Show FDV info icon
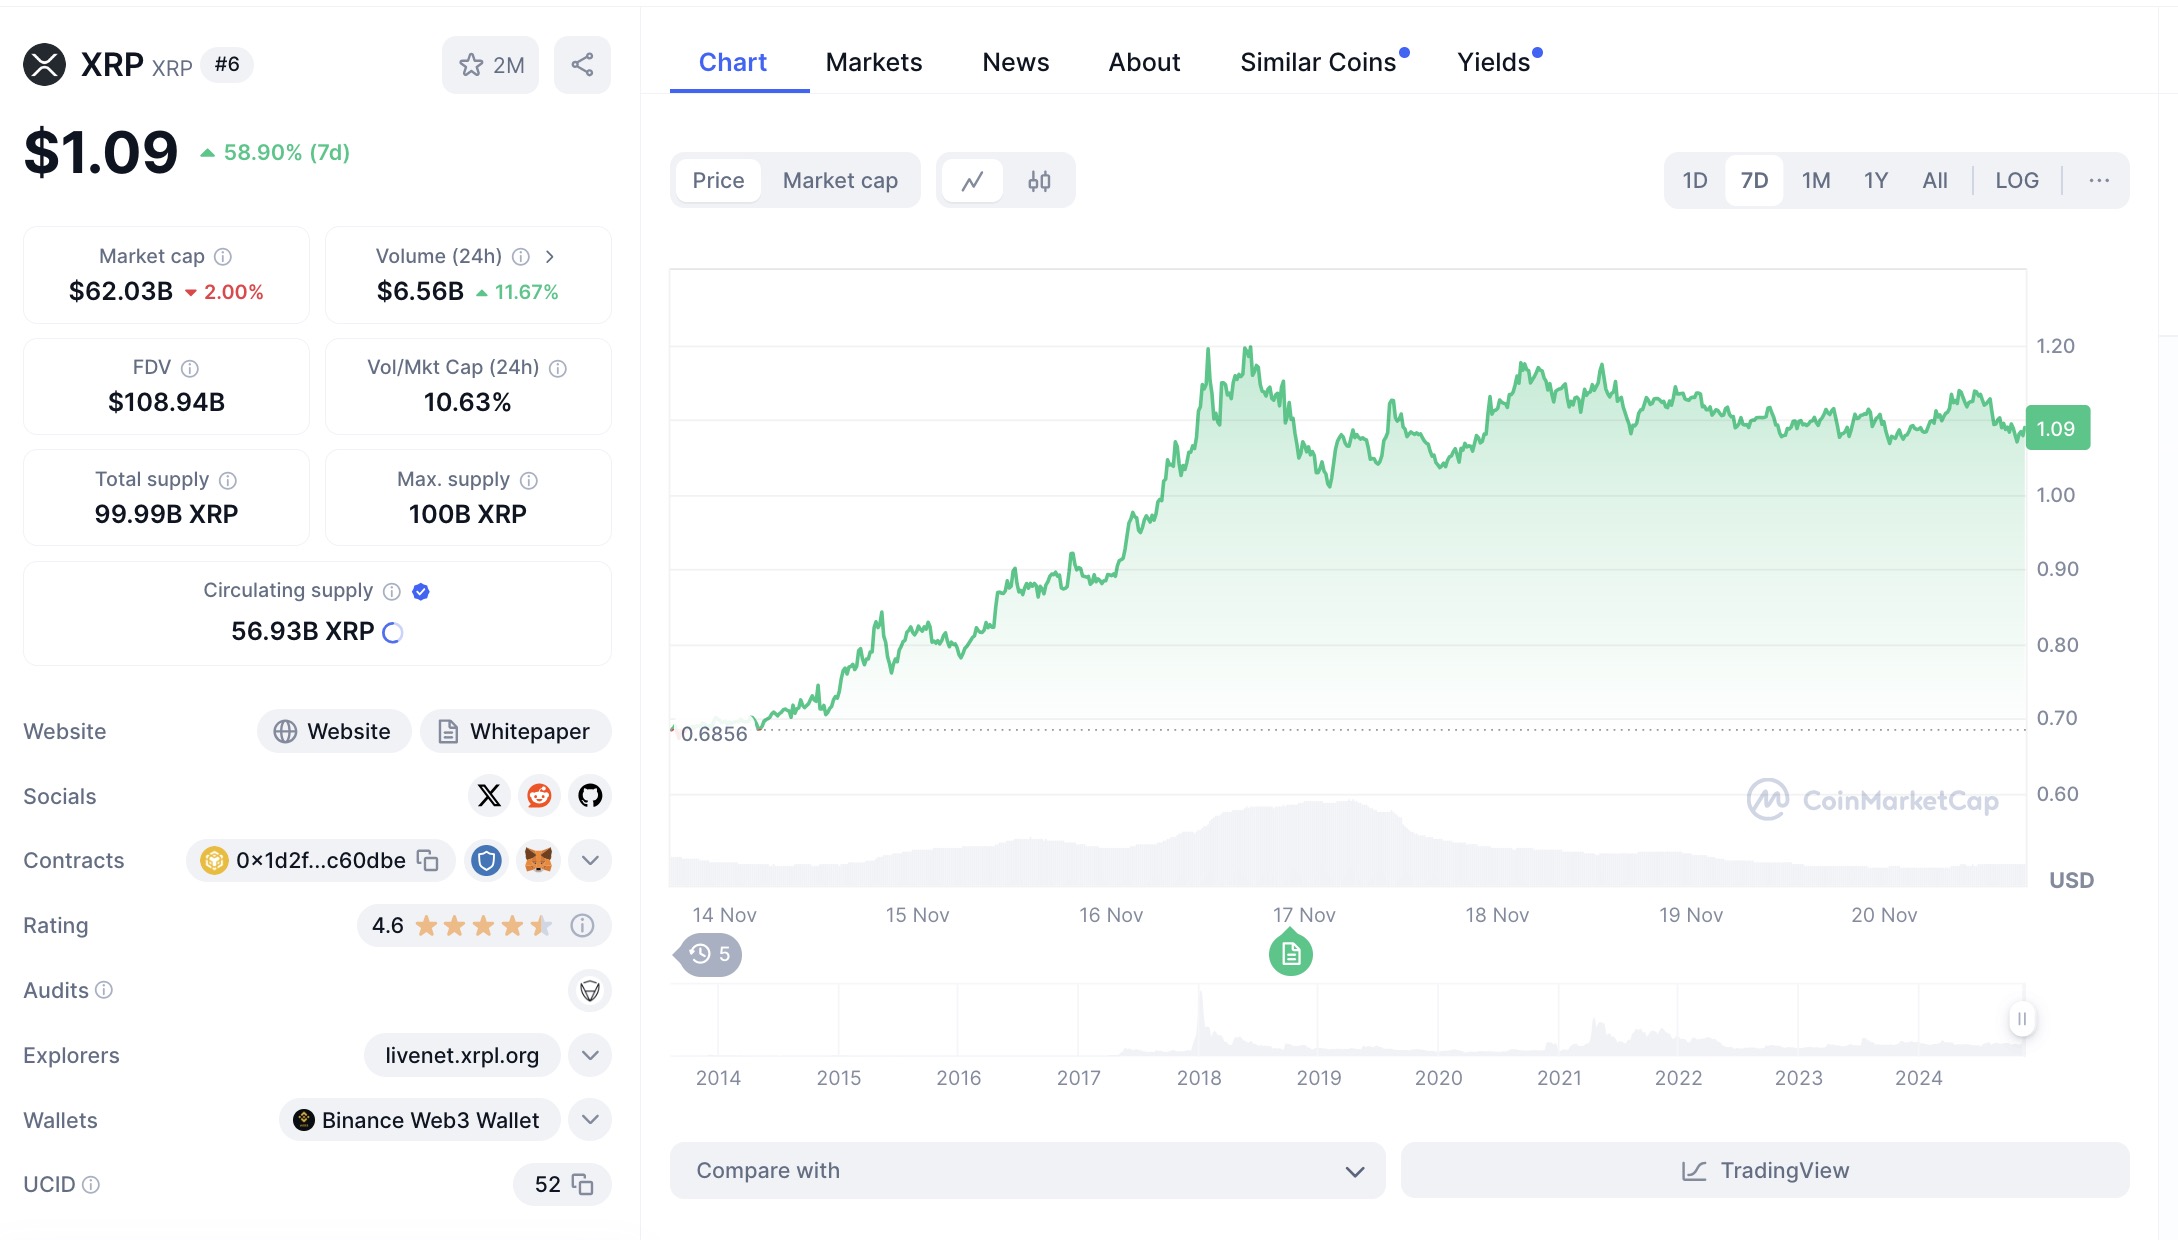The image size is (2178, 1240). tap(190, 368)
